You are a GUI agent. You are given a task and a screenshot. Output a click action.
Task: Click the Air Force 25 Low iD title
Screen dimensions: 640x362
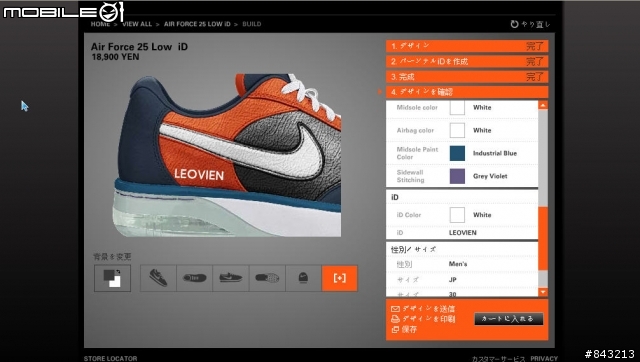tap(139, 47)
